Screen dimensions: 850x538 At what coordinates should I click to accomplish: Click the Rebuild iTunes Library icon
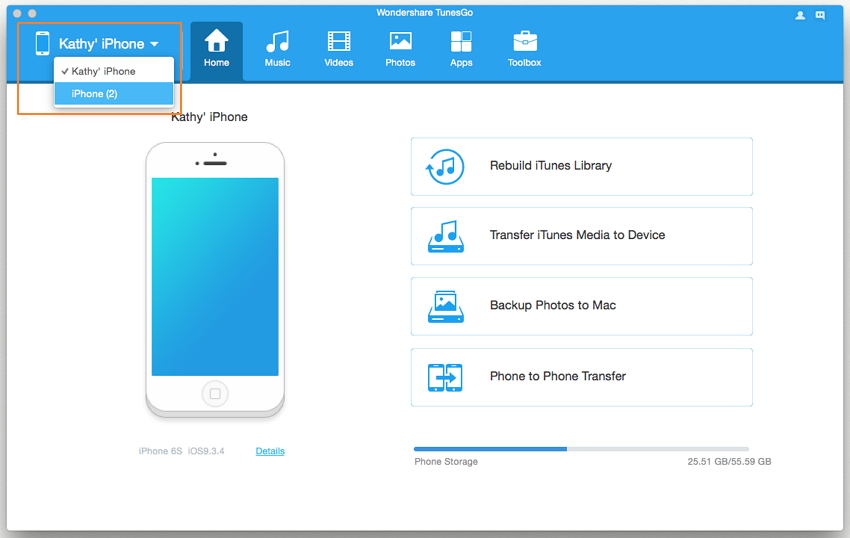click(x=445, y=166)
